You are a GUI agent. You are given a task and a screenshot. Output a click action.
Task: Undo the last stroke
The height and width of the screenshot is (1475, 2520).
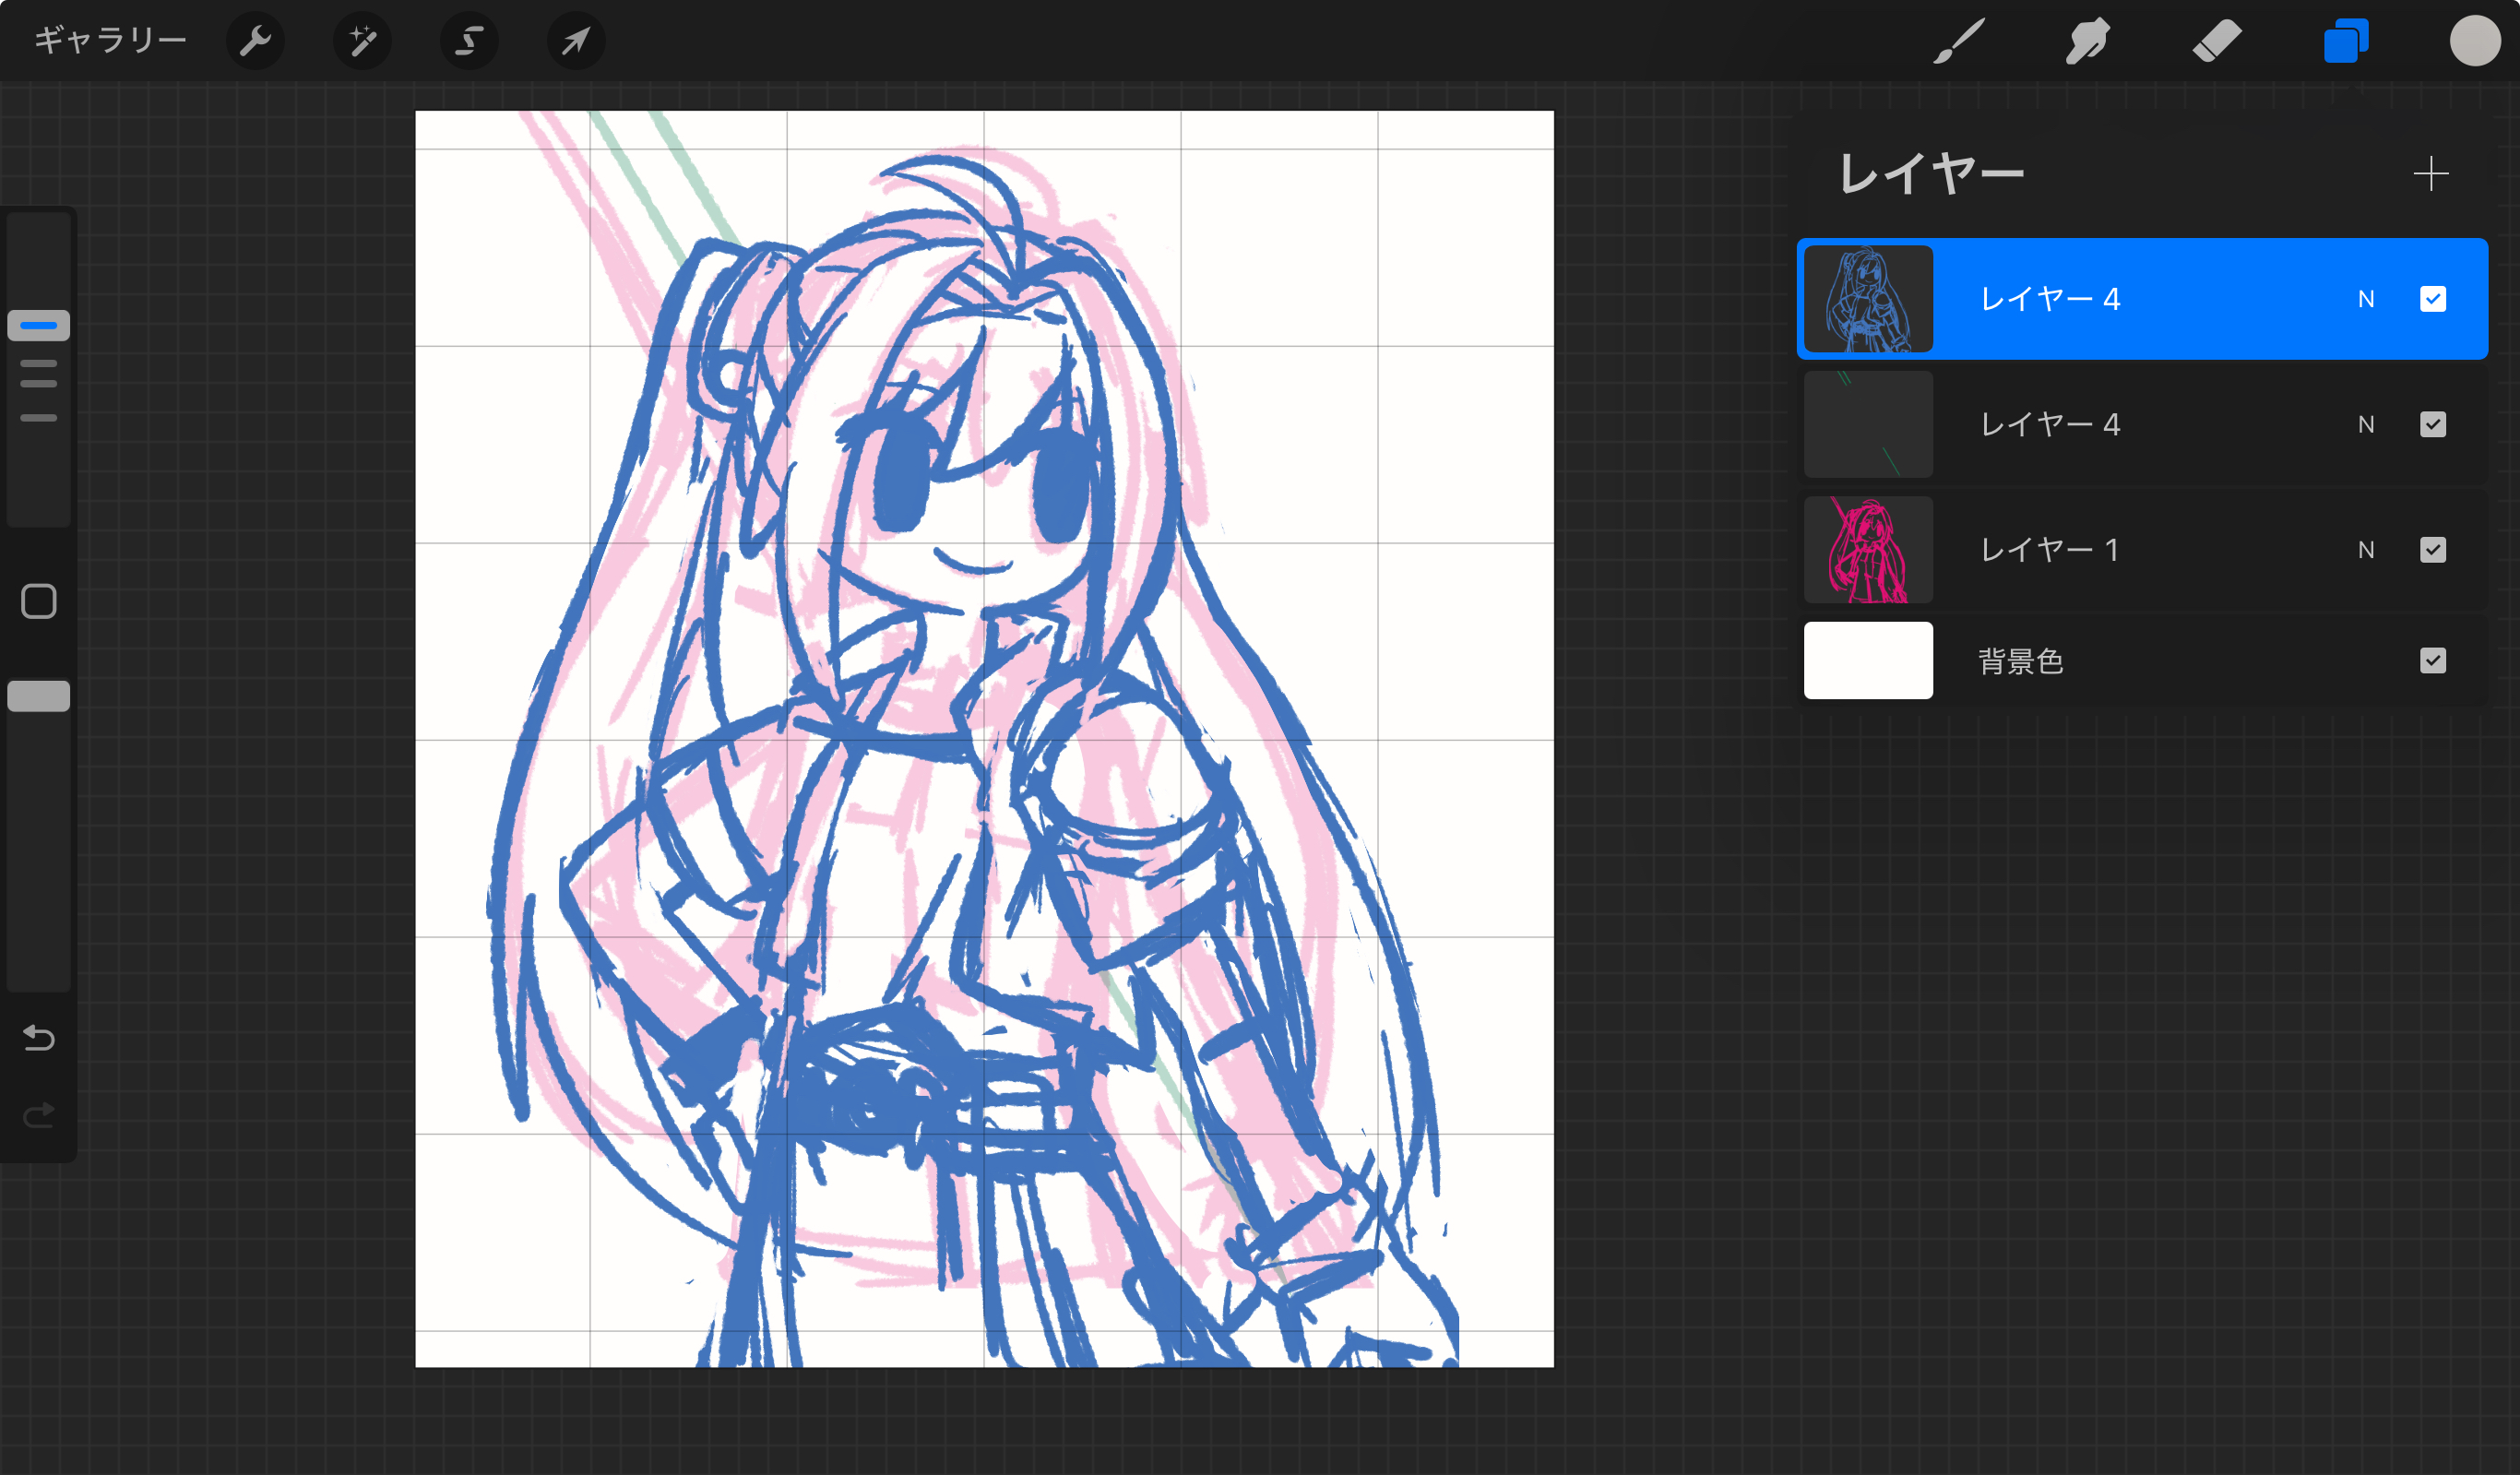[x=39, y=1038]
